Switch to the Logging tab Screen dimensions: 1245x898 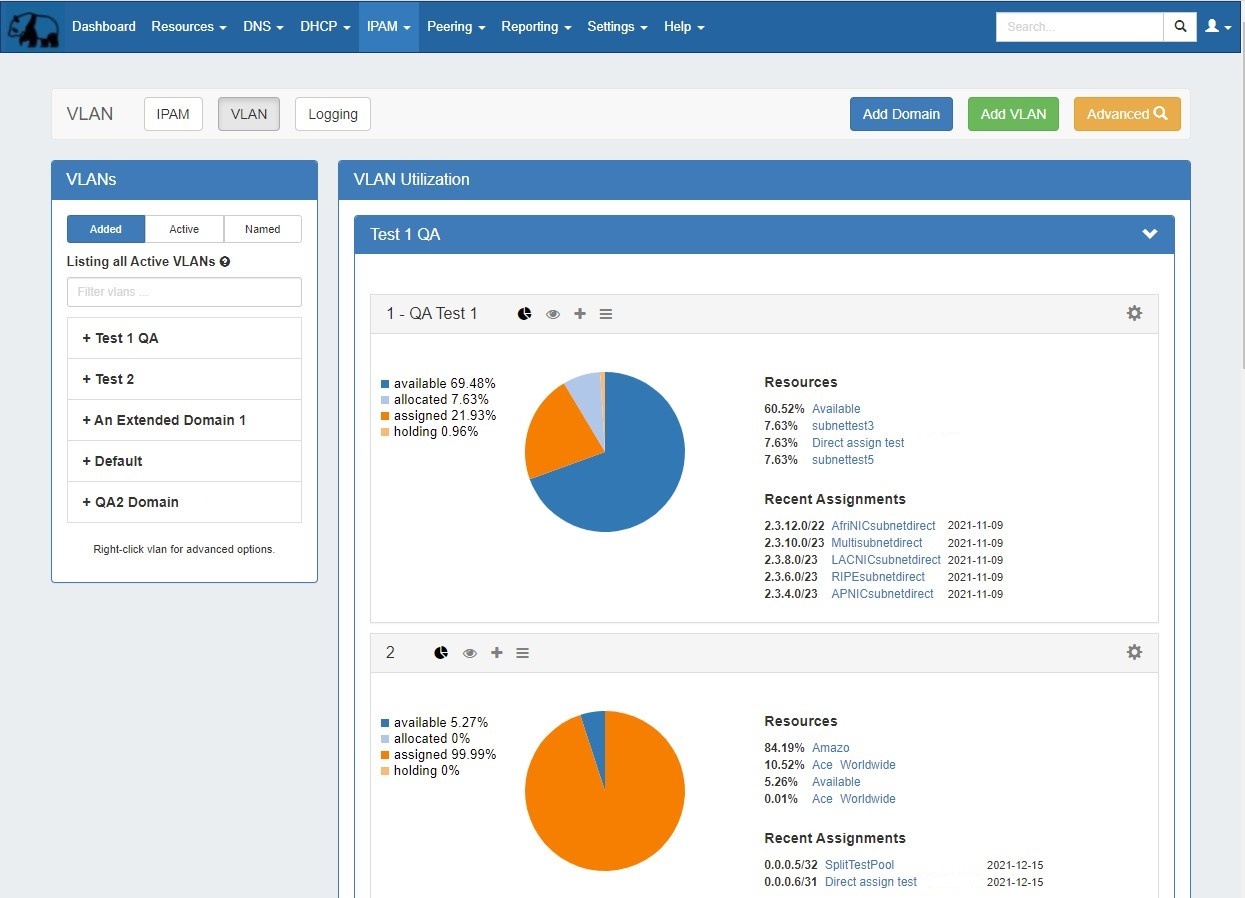pyautogui.click(x=332, y=114)
